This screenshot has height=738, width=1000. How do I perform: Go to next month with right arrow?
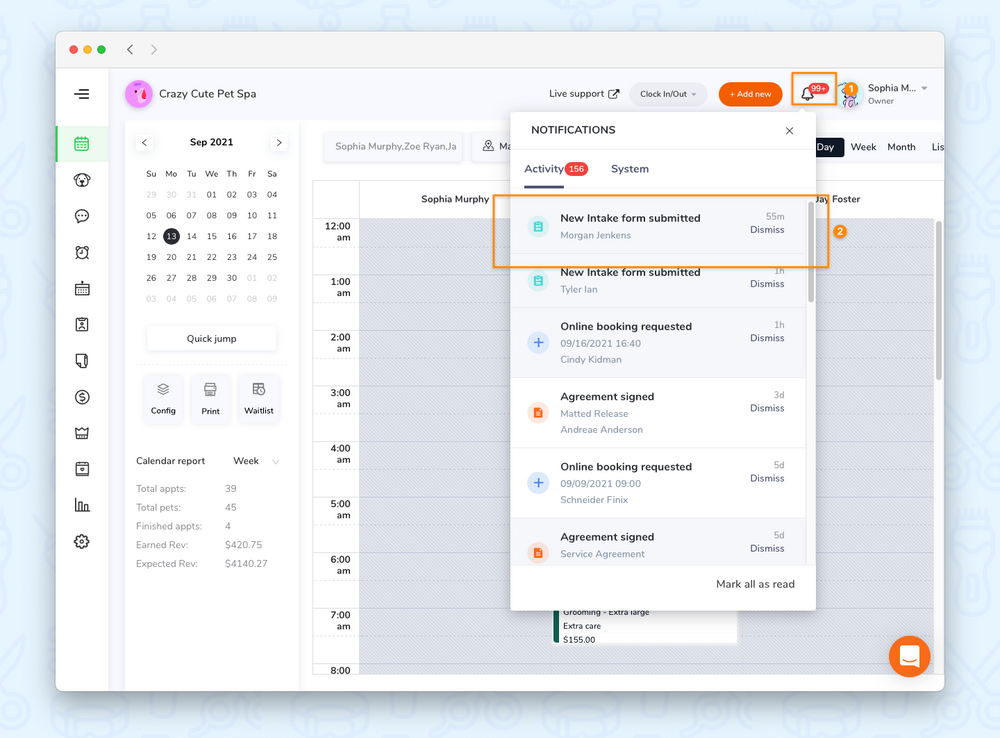coord(279,142)
